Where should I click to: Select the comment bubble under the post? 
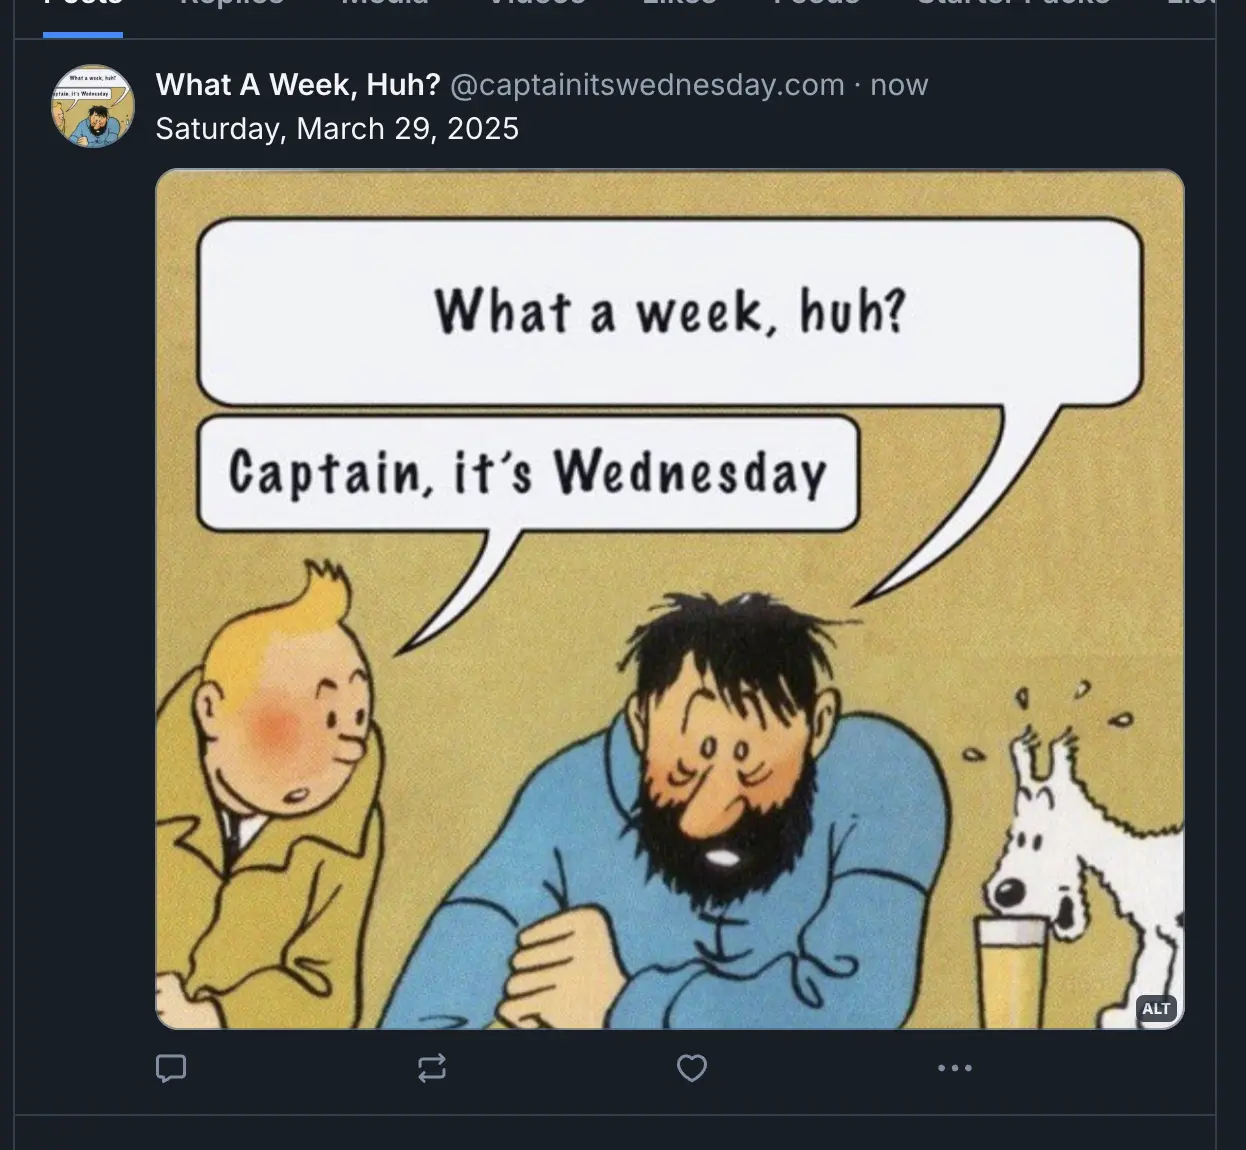[170, 1068]
